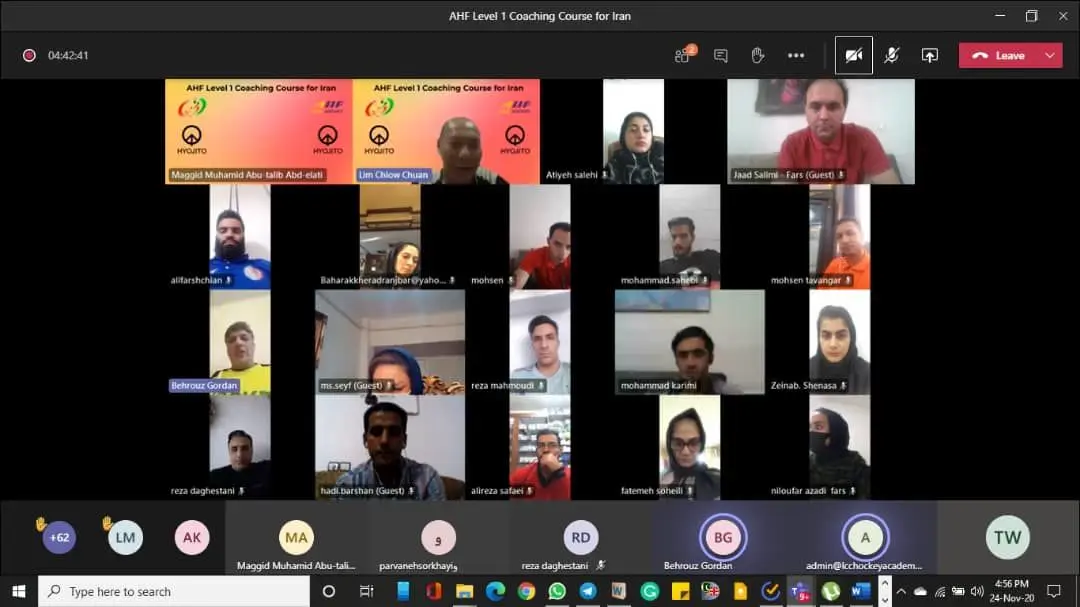Open Telegram from the taskbar
The height and width of the screenshot is (607, 1080).
pyautogui.click(x=588, y=591)
